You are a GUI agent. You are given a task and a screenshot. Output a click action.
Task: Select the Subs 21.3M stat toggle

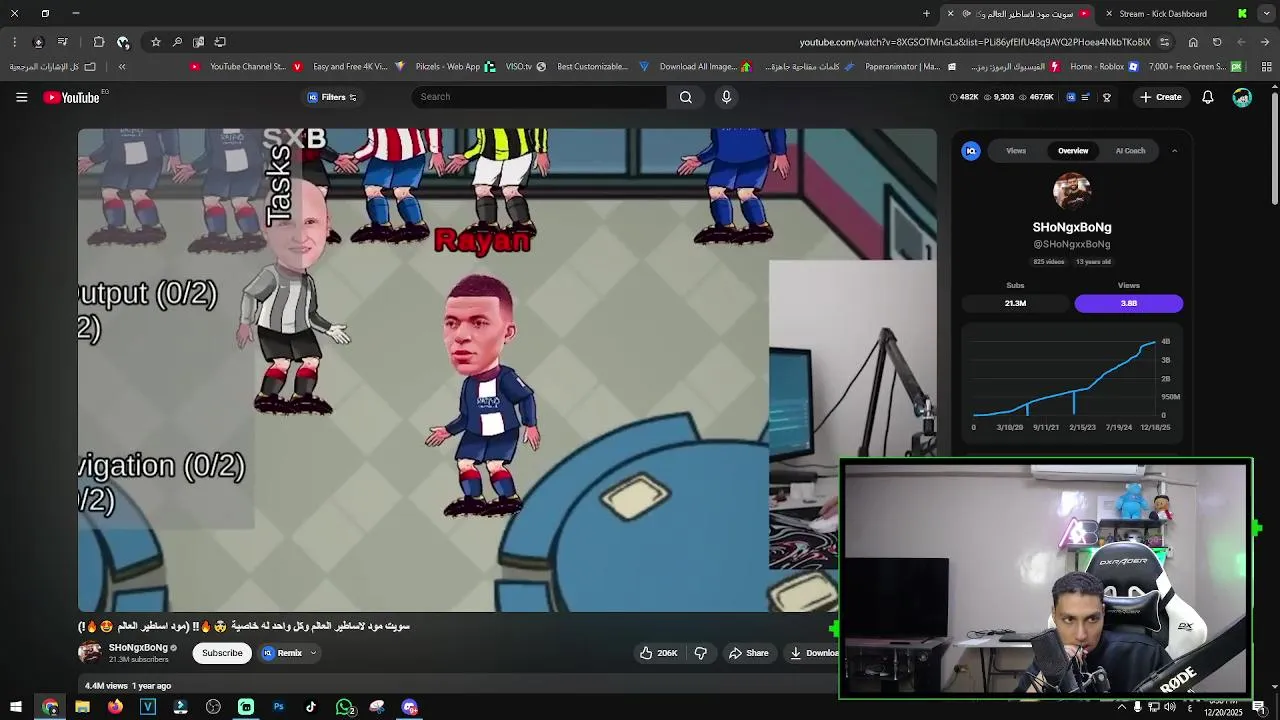pos(1015,303)
